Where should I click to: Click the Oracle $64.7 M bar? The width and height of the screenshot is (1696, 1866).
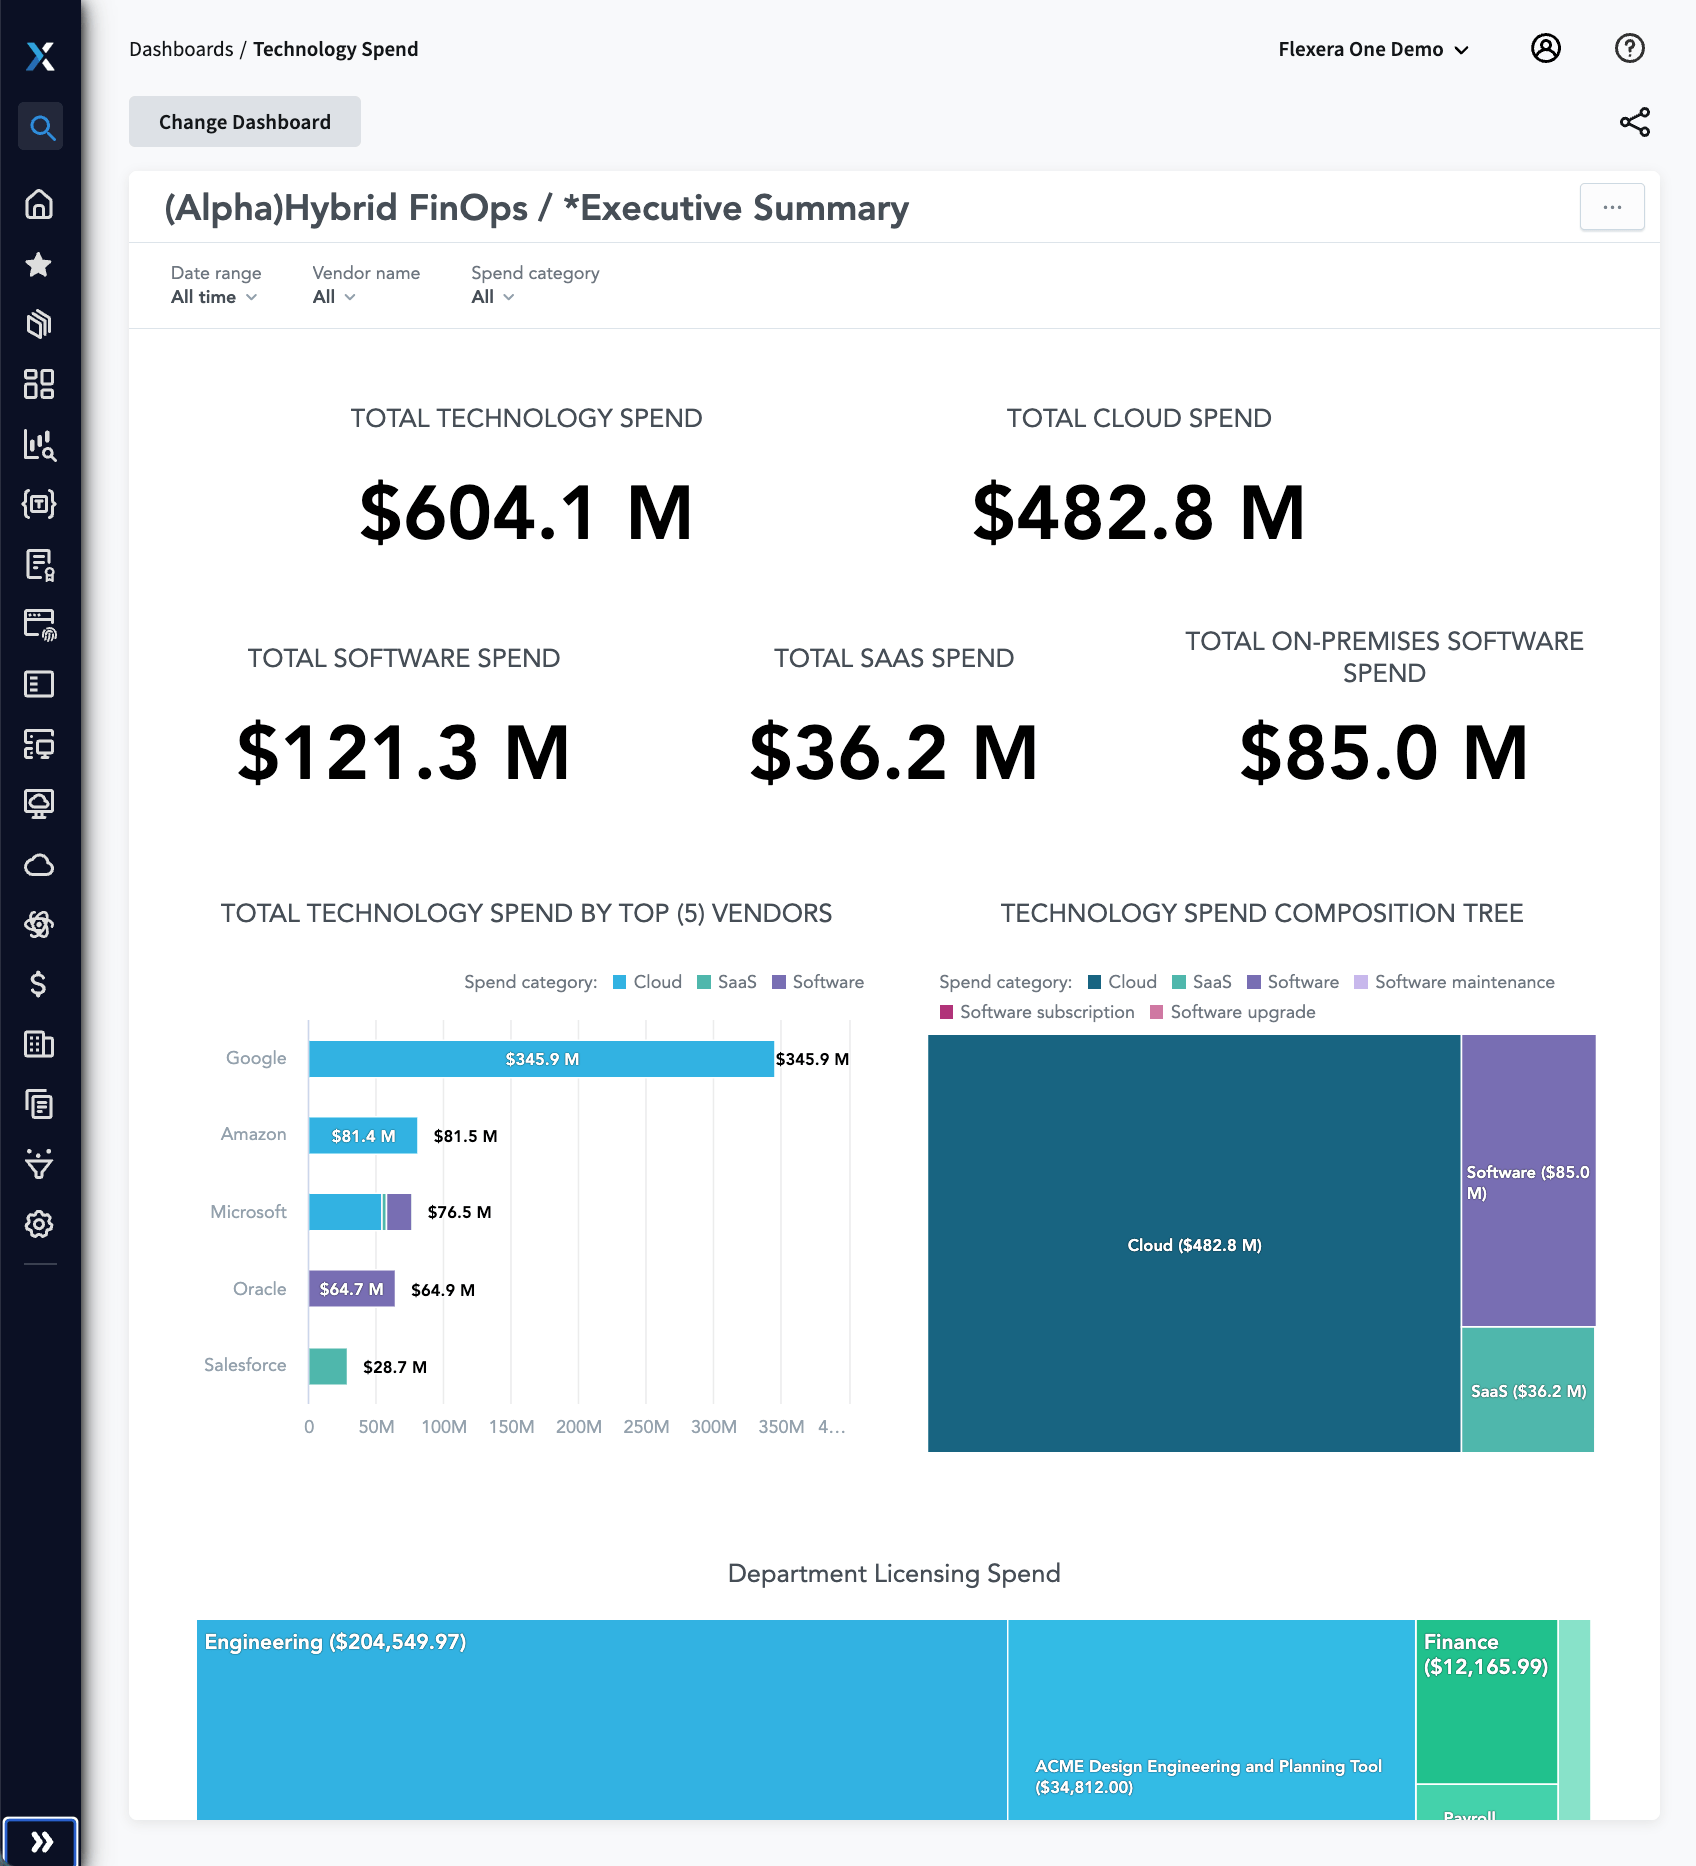tap(352, 1289)
